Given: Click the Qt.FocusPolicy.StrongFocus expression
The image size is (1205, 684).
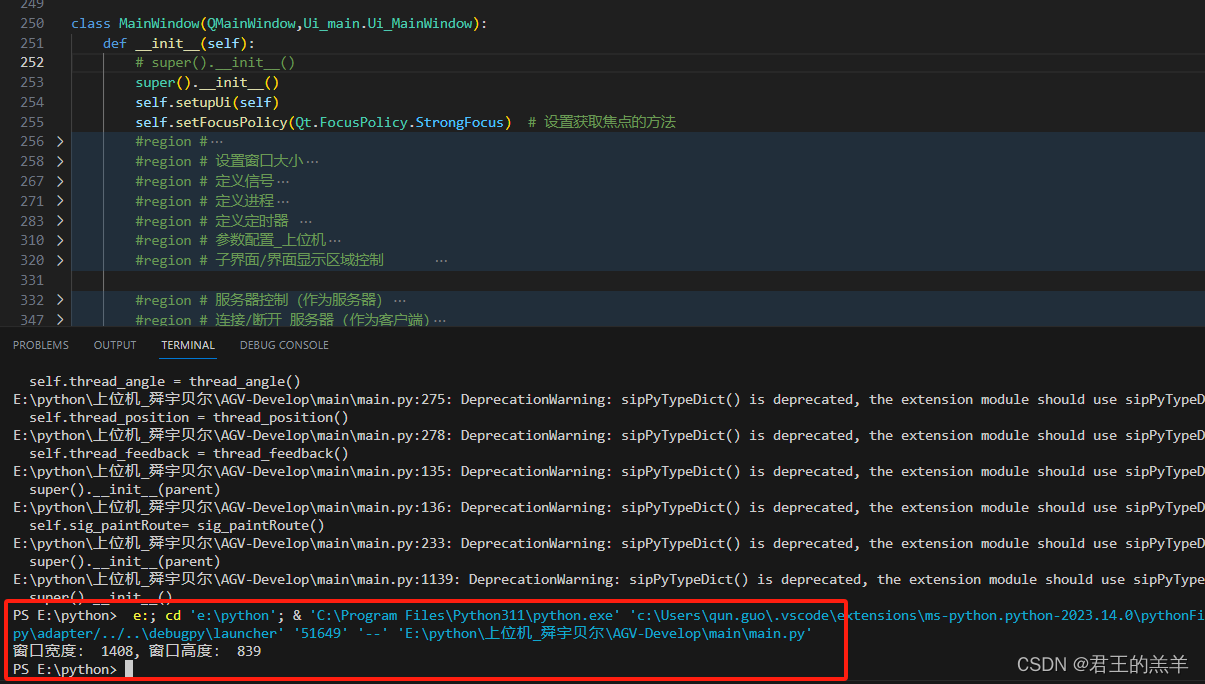Looking at the screenshot, I should [403, 122].
